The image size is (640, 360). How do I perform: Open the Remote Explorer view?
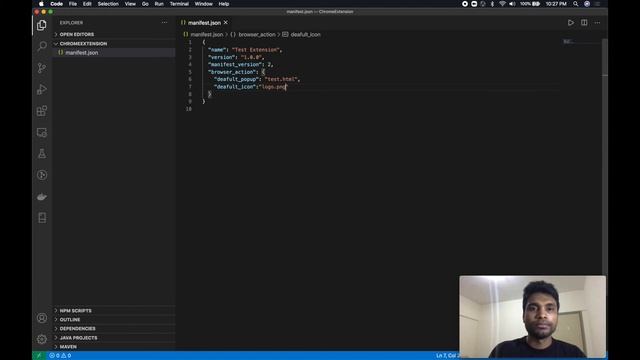click(x=42, y=132)
